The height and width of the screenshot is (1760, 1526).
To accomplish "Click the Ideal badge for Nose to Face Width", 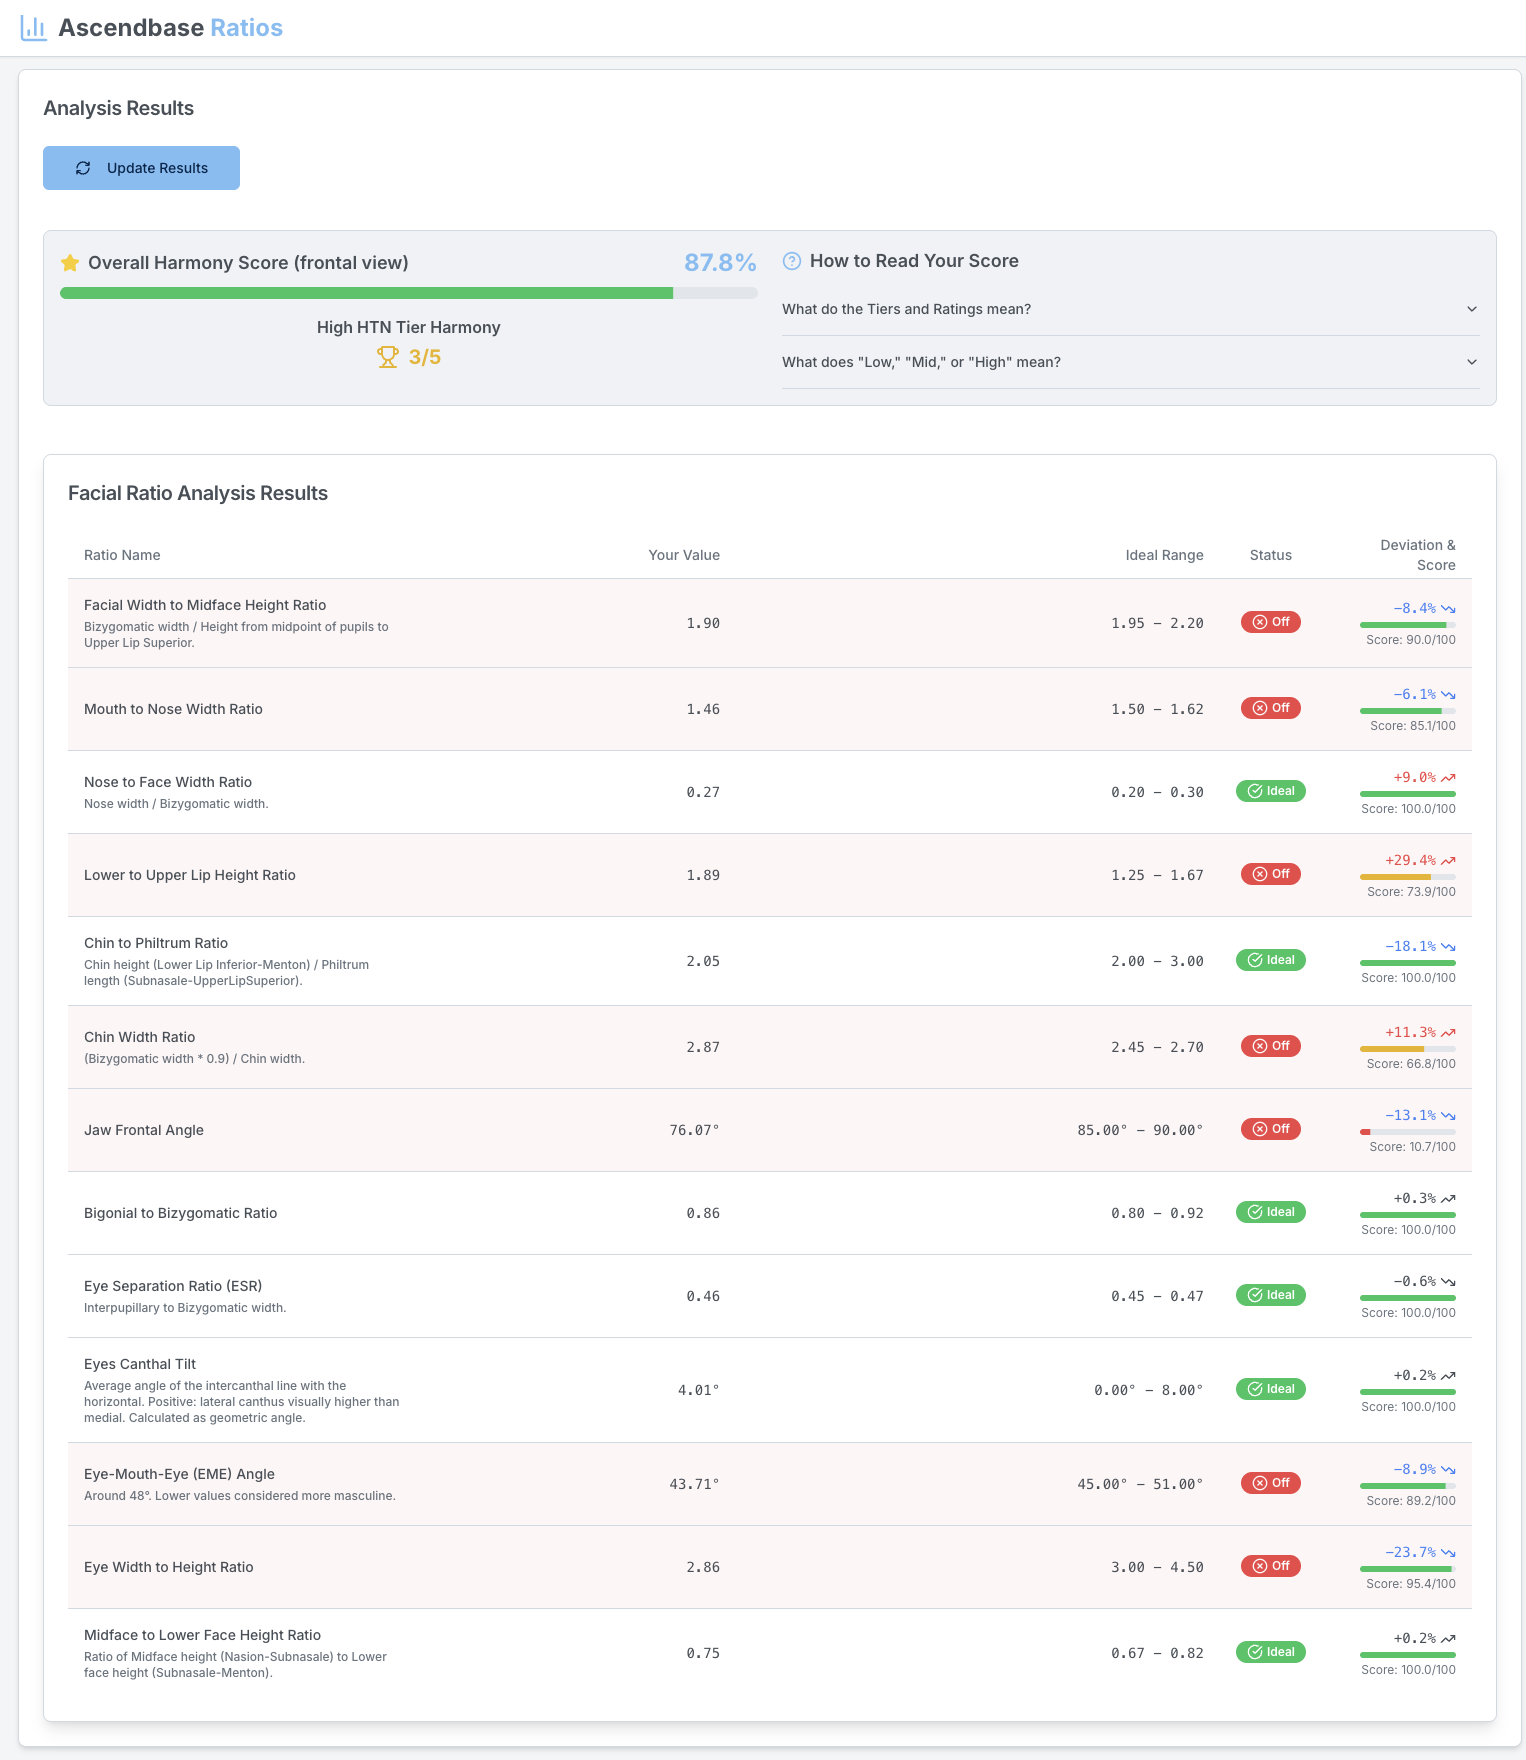I will (x=1270, y=791).
